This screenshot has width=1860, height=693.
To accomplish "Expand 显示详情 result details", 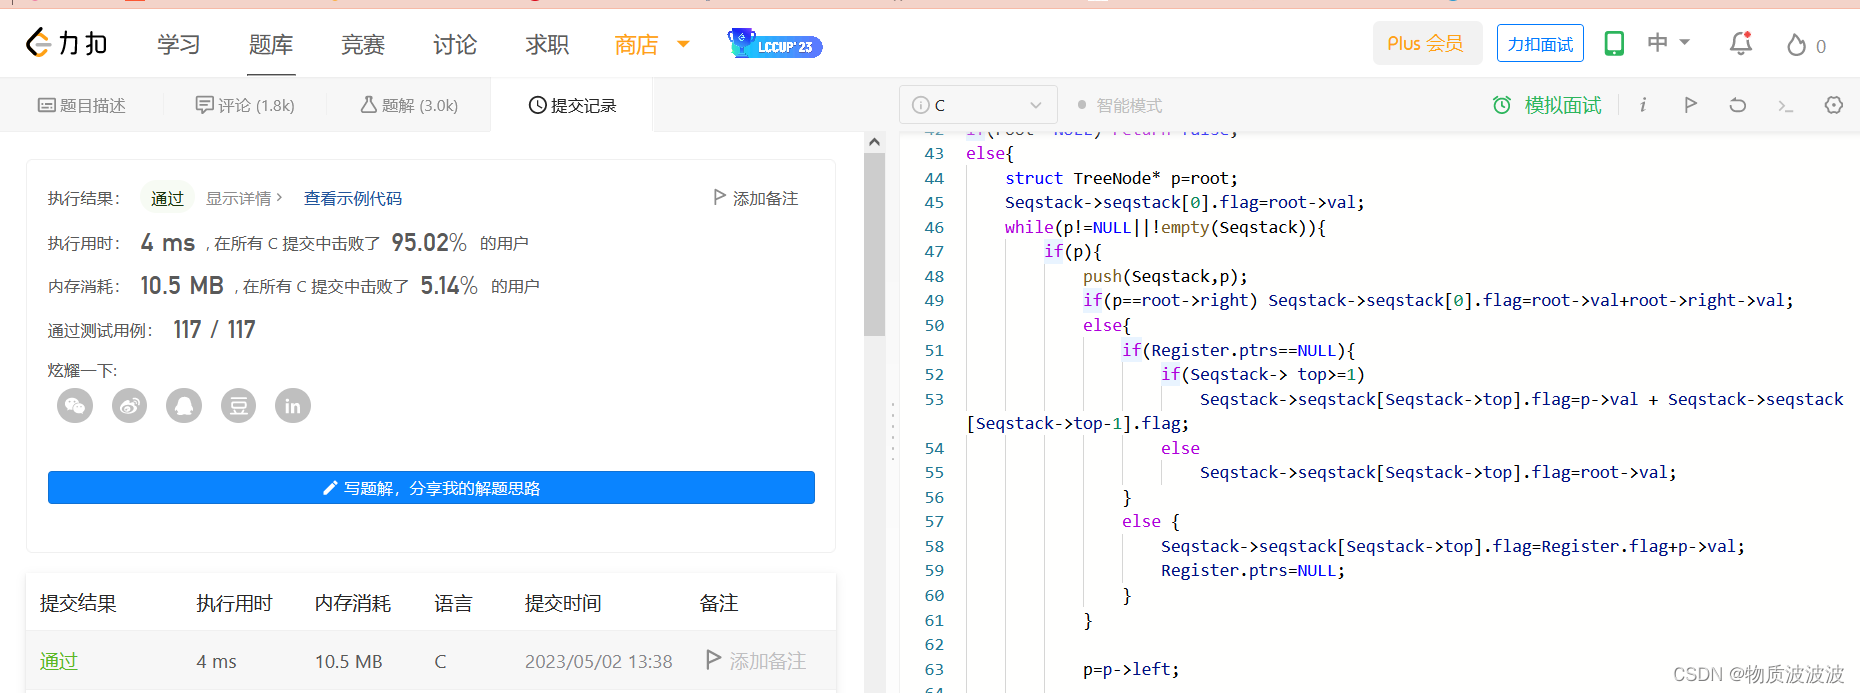I will point(244,198).
